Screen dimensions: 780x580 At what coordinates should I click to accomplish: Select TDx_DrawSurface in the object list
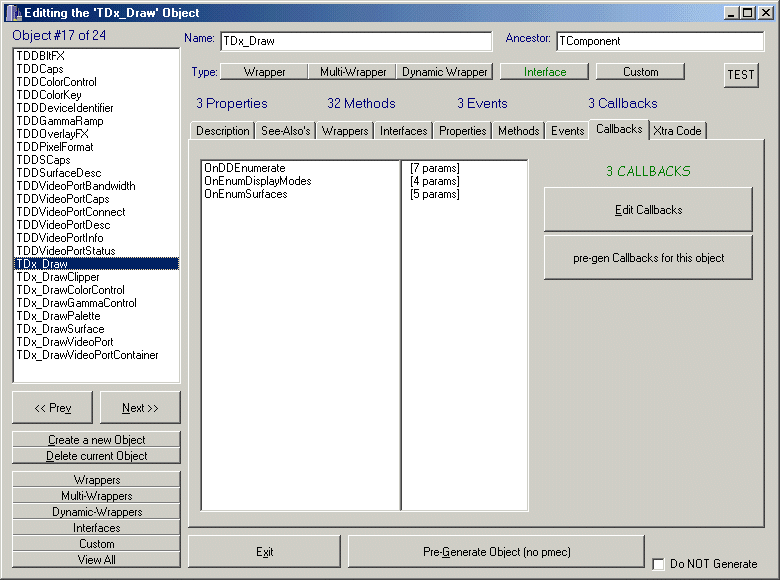tap(60, 329)
